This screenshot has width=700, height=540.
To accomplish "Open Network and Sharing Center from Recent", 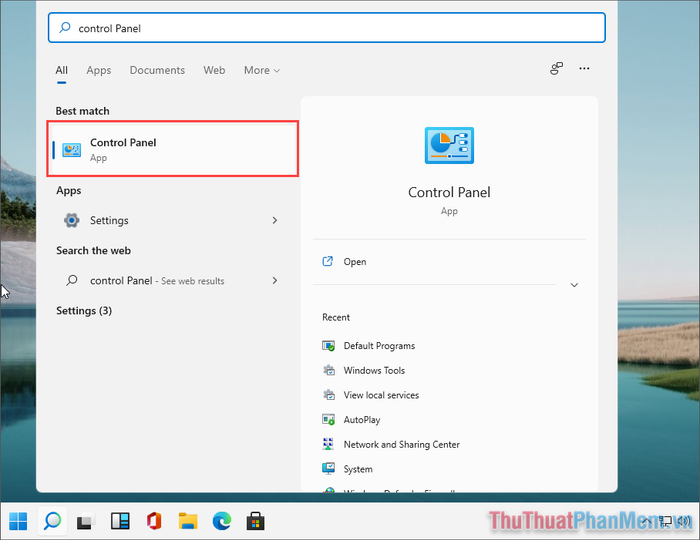I will coord(401,444).
